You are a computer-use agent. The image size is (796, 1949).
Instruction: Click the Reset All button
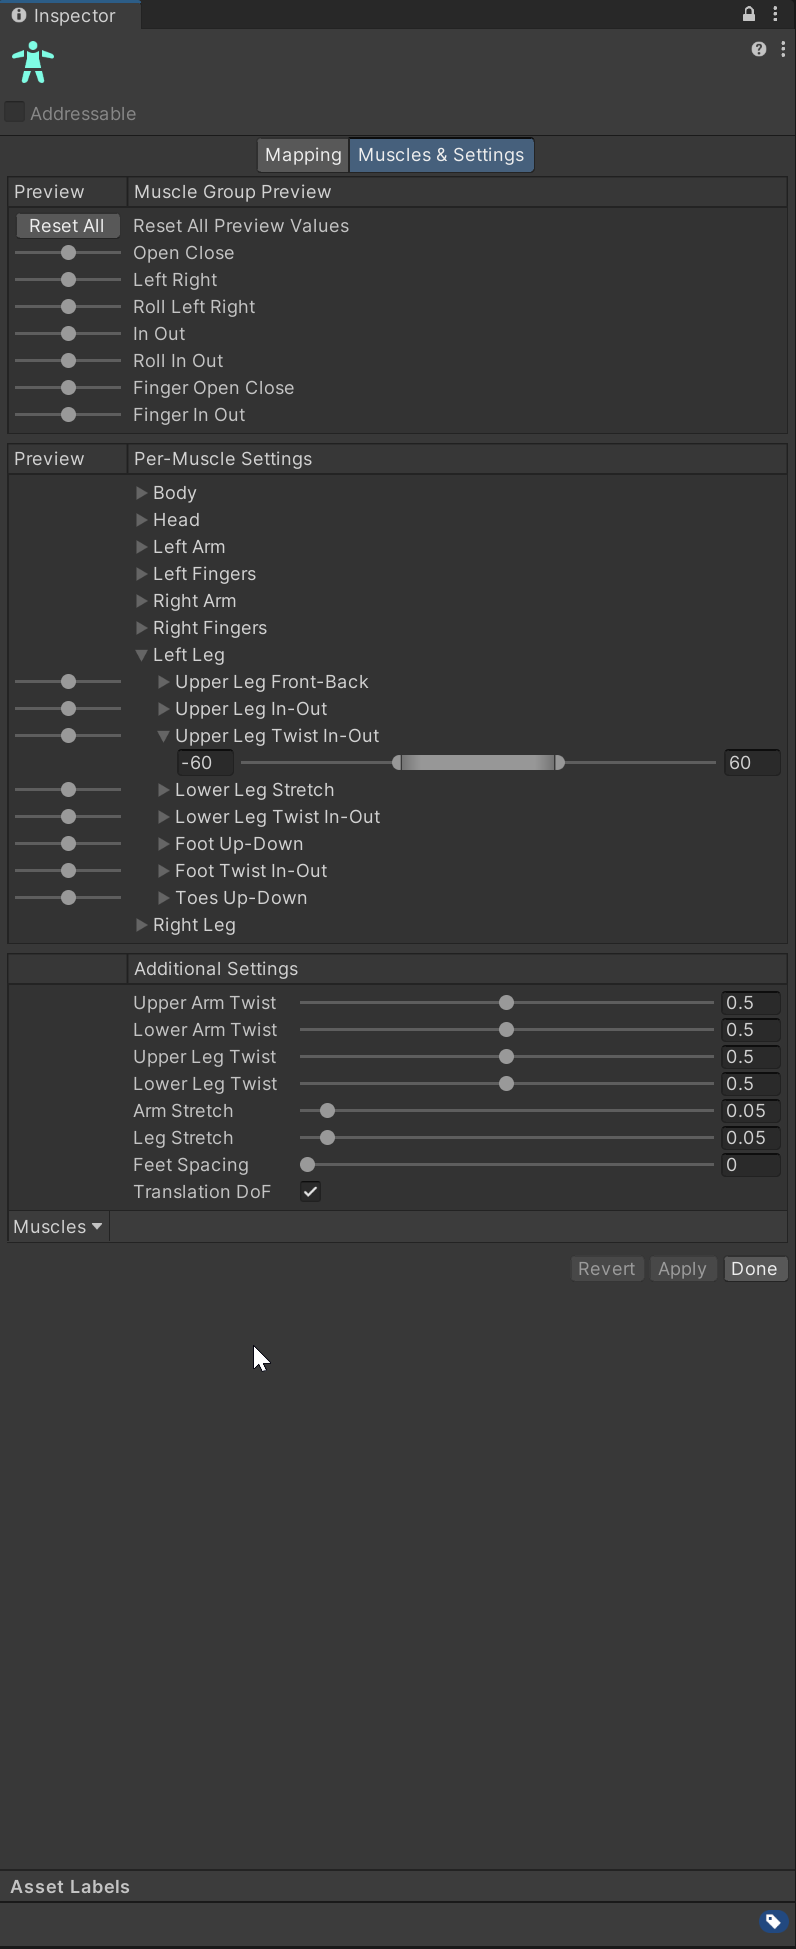pos(67,226)
